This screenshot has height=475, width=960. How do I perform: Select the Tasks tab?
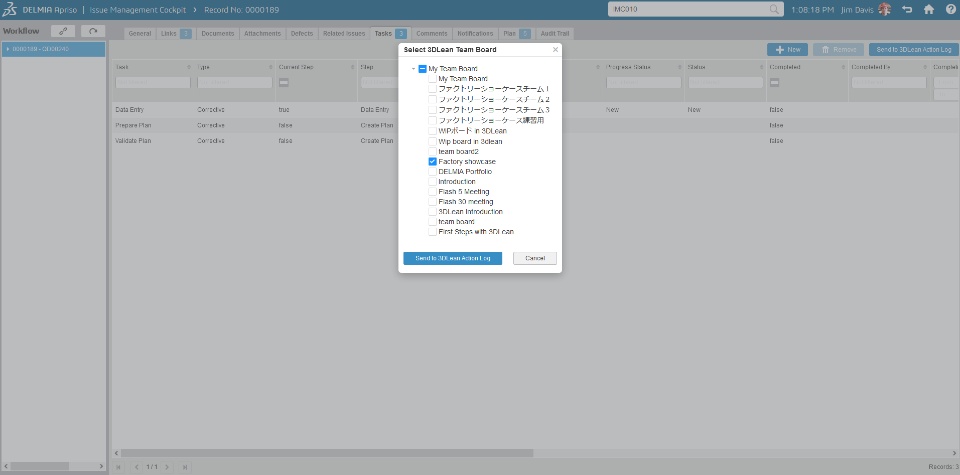(x=391, y=34)
